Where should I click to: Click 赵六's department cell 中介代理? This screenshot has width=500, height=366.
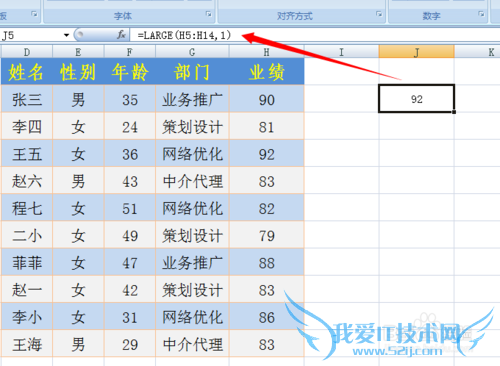point(192,181)
